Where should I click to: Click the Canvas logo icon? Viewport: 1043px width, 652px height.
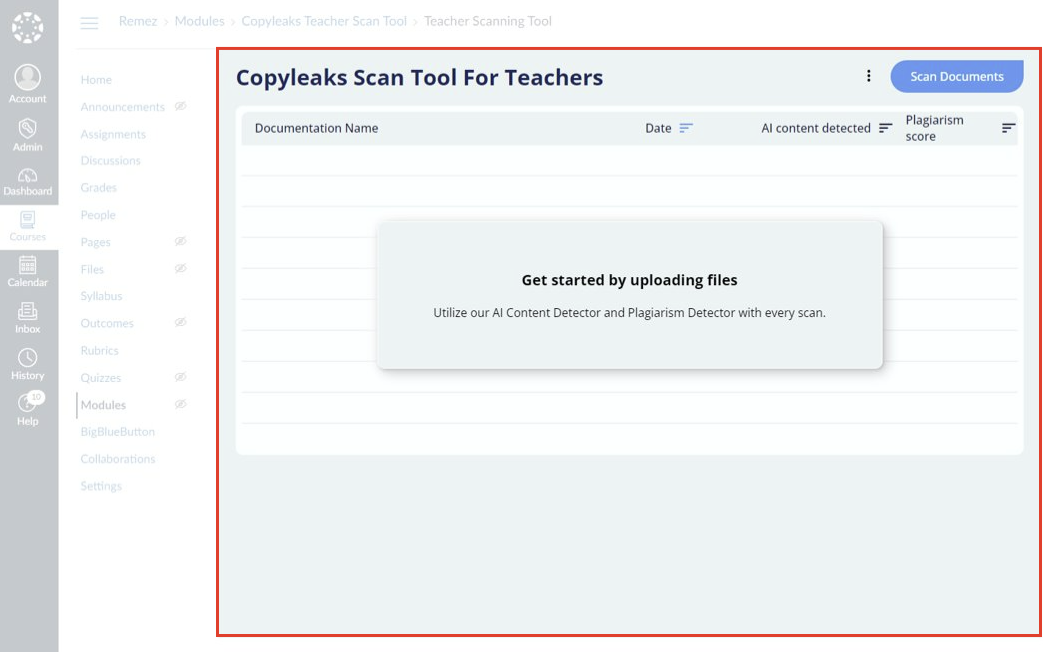tap(27, 27)
